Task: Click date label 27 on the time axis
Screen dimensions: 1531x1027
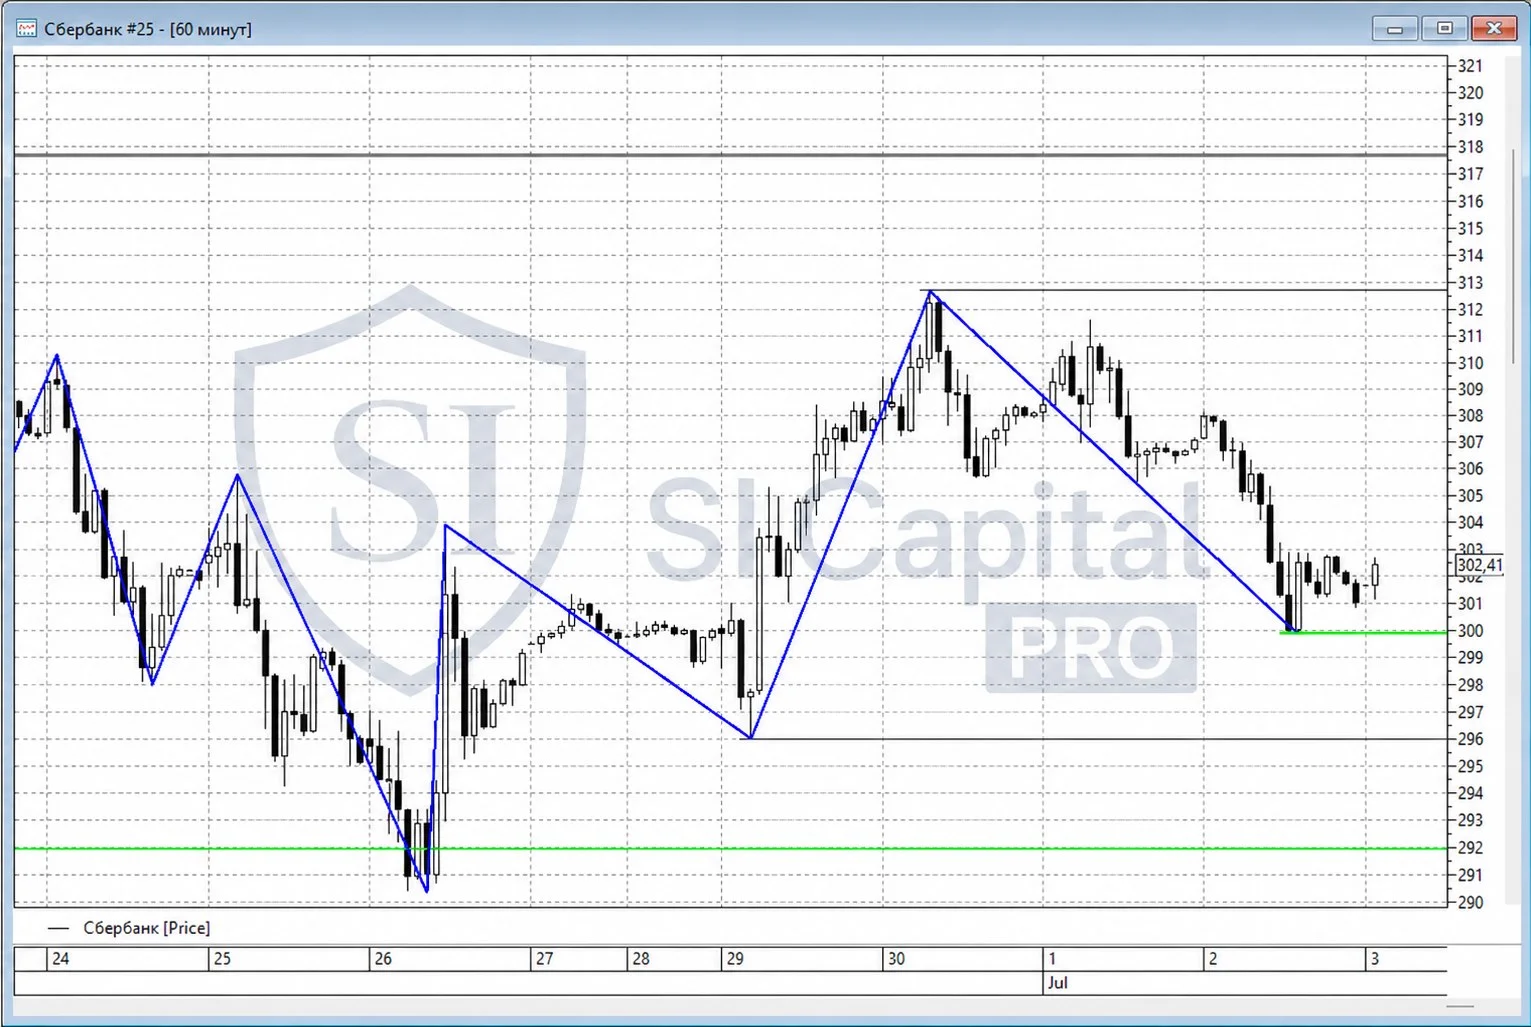Action: (x=544, y=958)
